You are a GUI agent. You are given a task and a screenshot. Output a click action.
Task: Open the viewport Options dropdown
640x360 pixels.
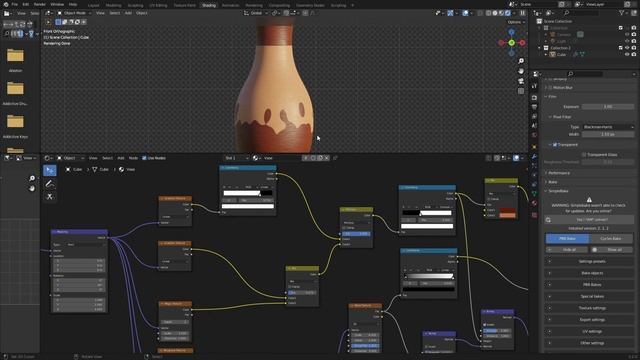(x=516, y=22)
